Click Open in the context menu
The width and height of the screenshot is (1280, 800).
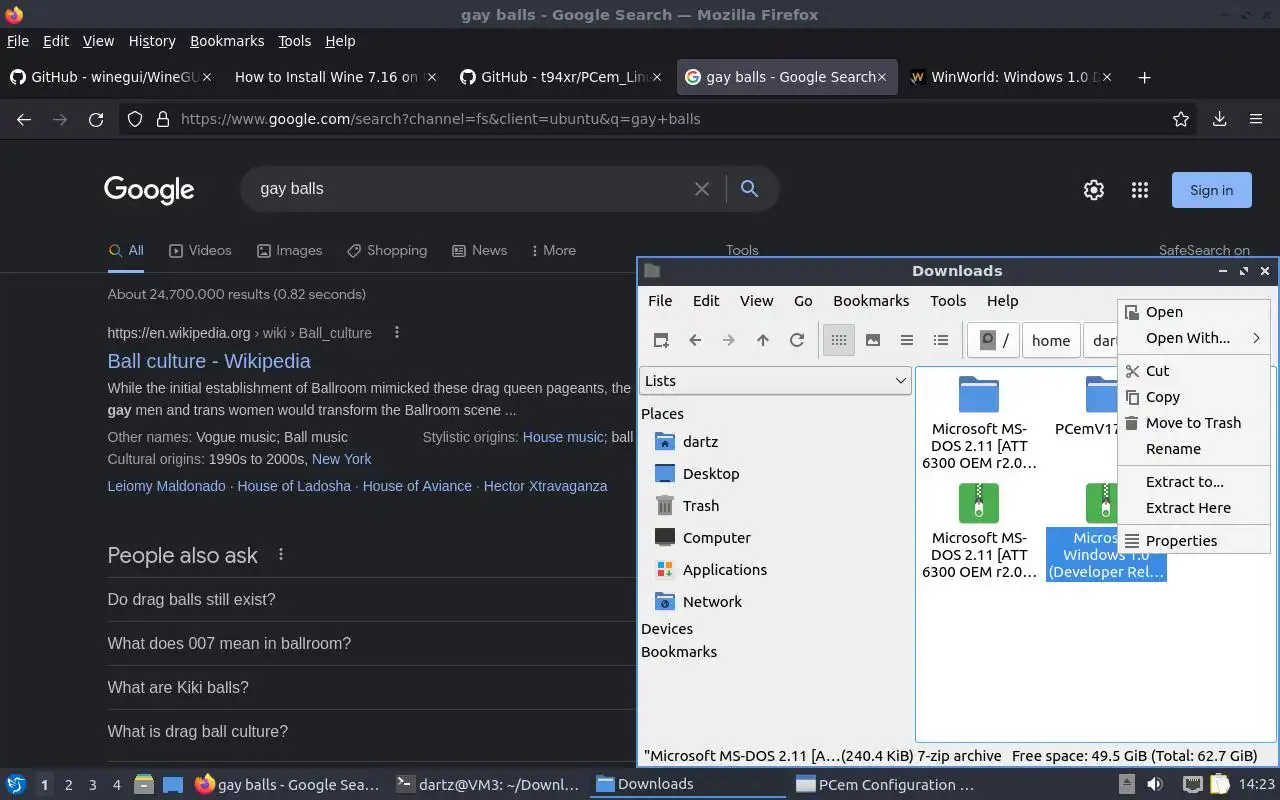[1194, 312]
